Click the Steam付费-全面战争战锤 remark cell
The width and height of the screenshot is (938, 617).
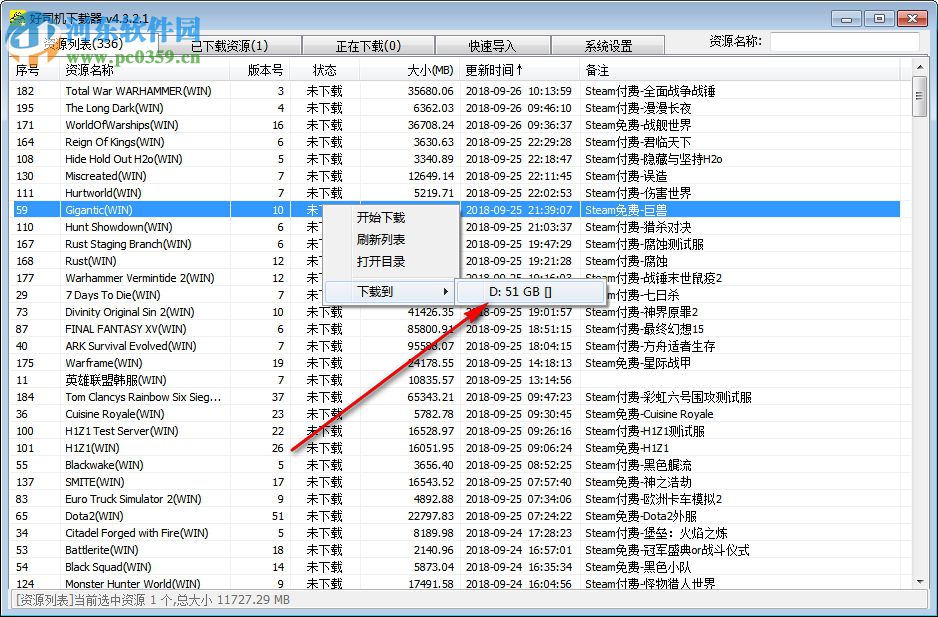point(650,91)
